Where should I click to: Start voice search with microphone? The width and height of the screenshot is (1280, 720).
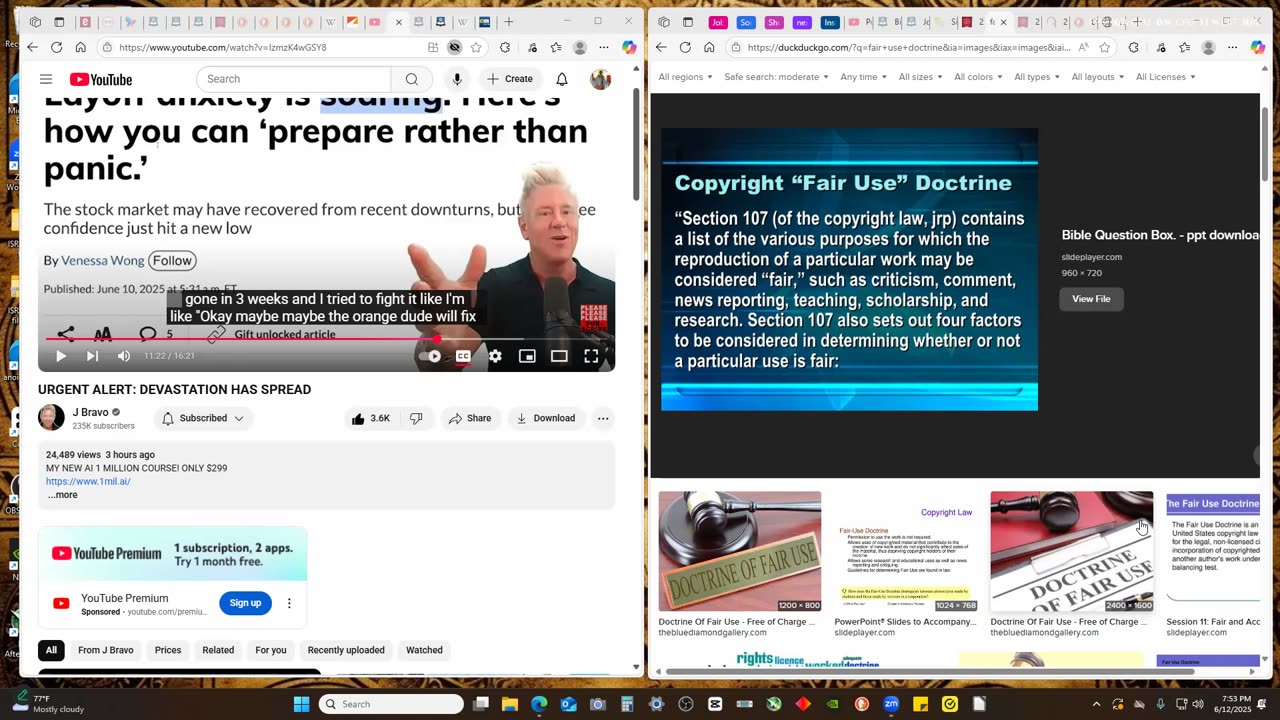[457, 79]
